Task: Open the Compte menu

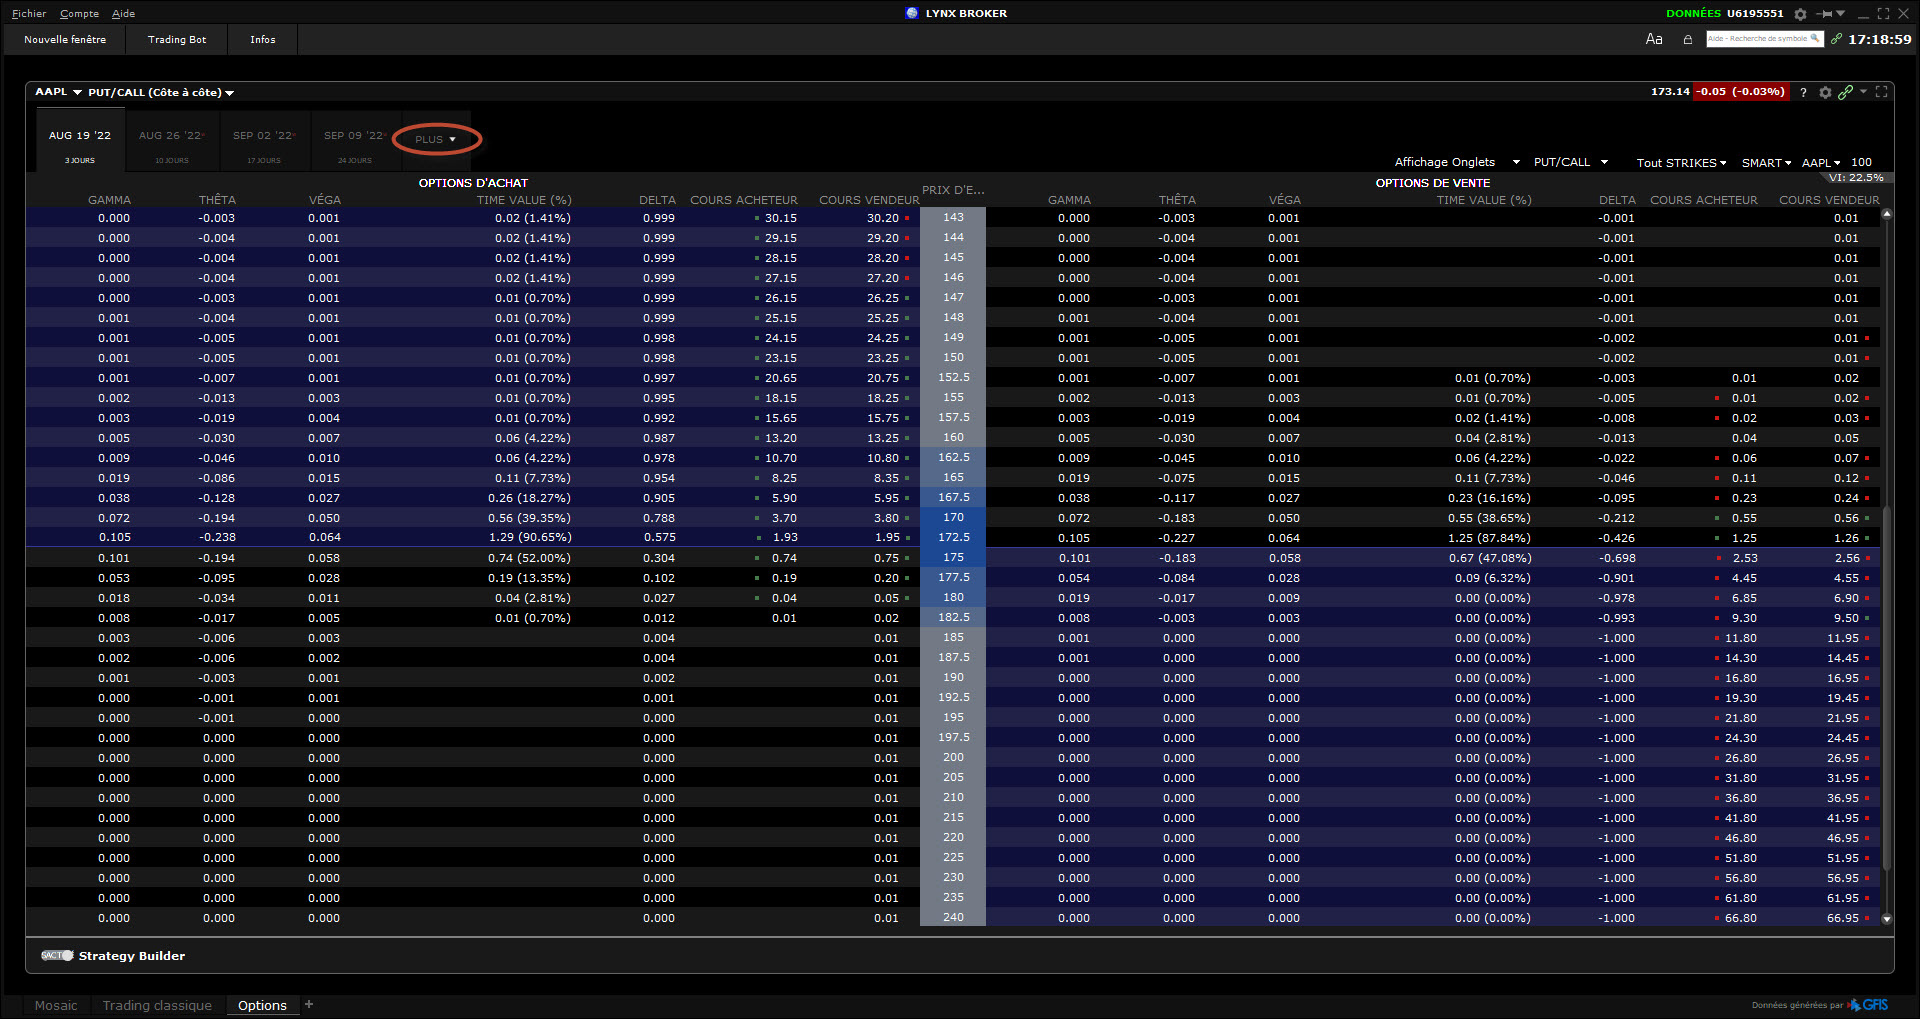Action: pos(79,14)
